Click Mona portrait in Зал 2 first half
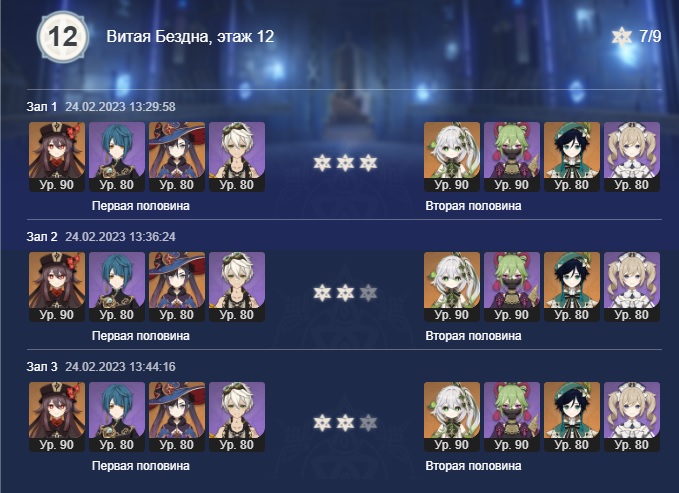This screenshot has height=493, width=679. point(177,286)
